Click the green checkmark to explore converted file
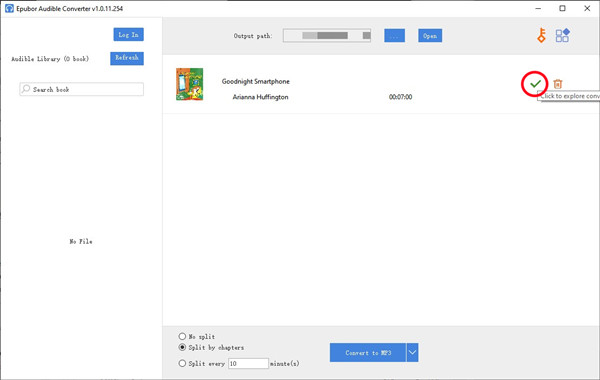Image resolution: width=600 pixels, height=380 pixels. click(x=535, y=83)
